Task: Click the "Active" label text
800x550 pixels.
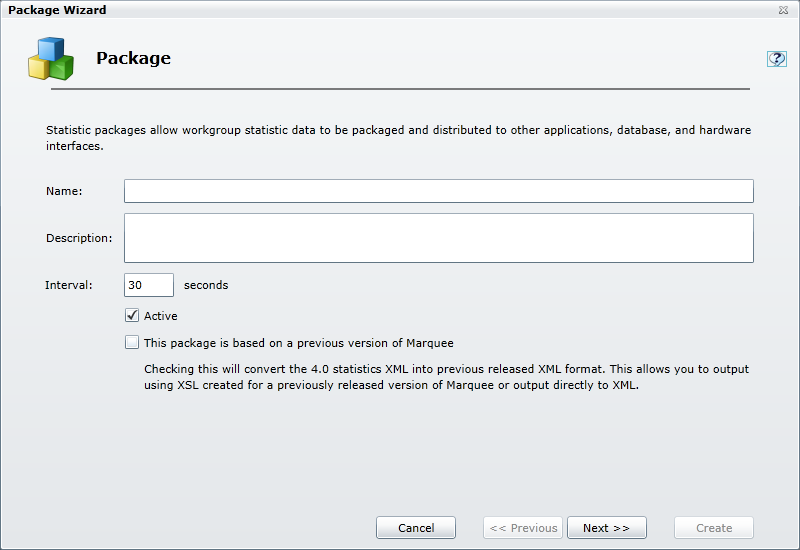Action: pyautogui.click(x=161, y=316)
